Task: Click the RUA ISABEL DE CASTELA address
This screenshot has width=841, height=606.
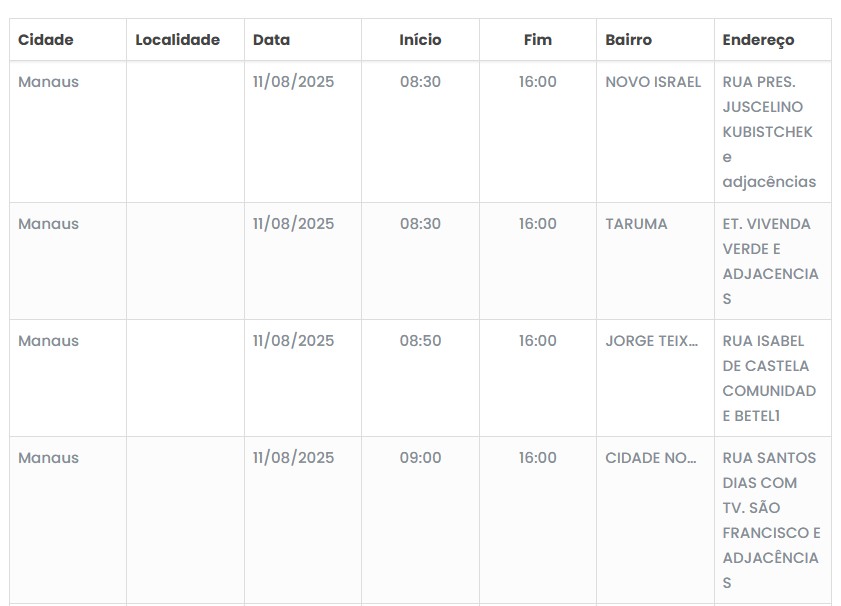Action: point(768,378)
